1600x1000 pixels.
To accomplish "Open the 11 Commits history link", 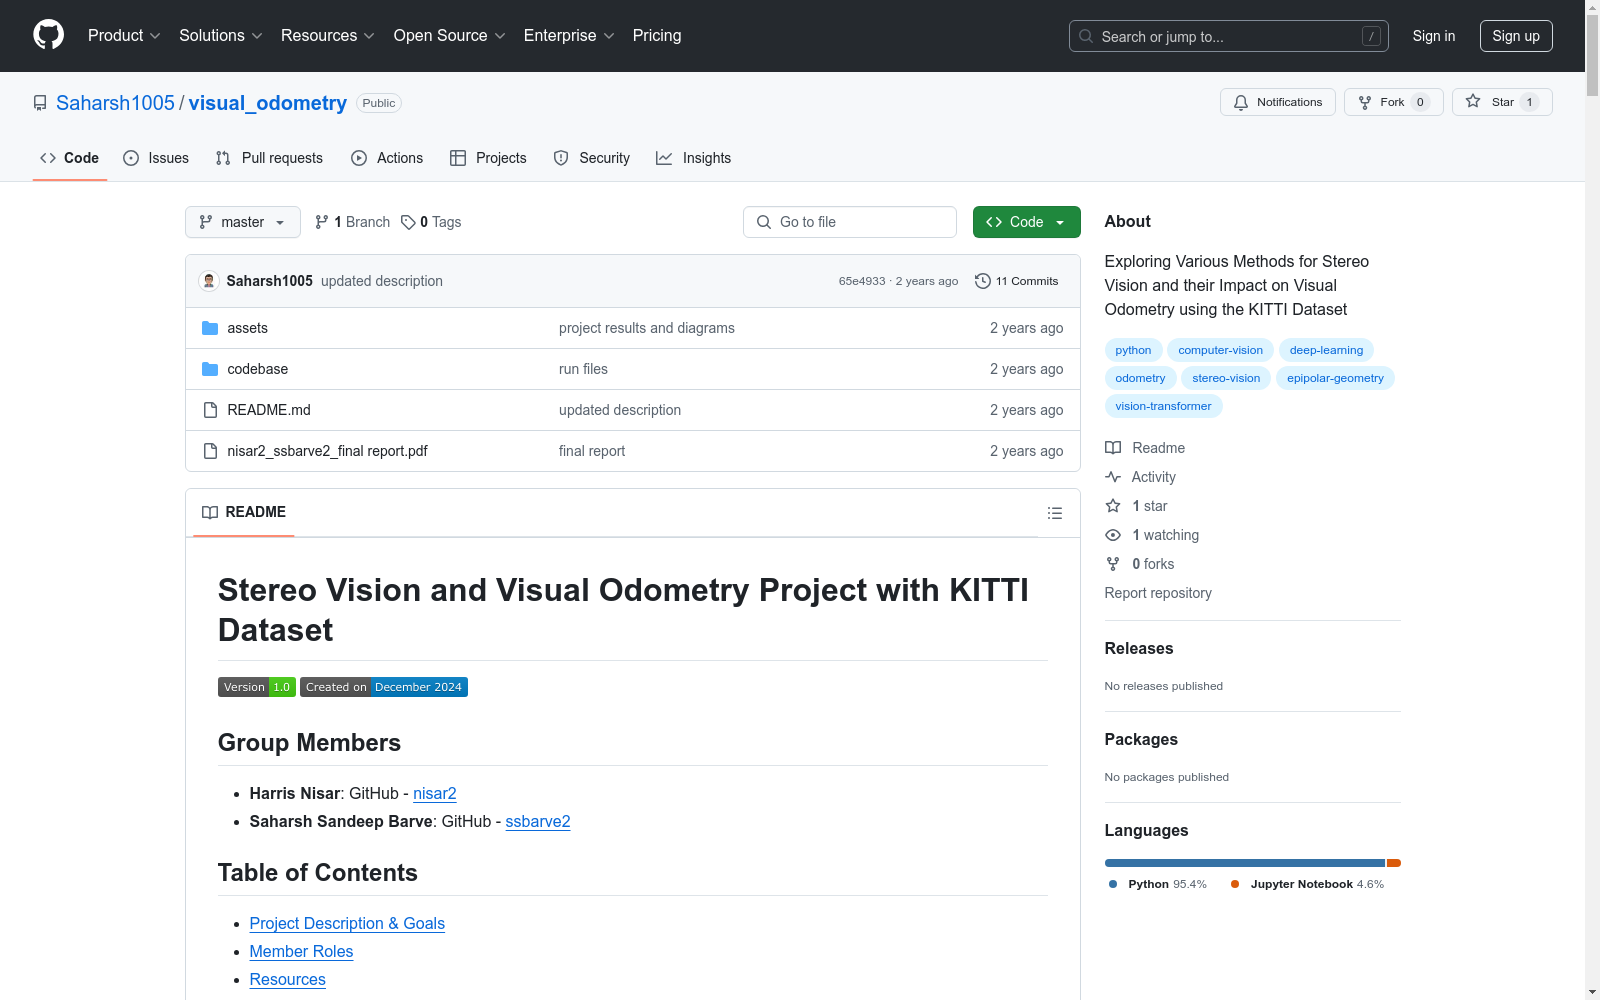I will click(x=1017, y=281).
